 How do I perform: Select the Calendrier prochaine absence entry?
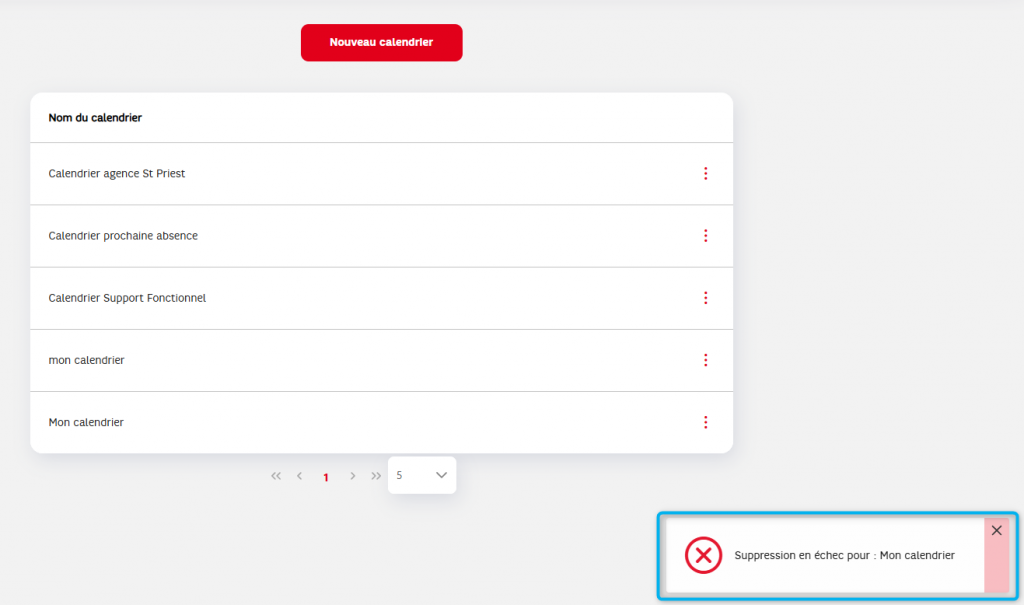[x=381, y=236]
